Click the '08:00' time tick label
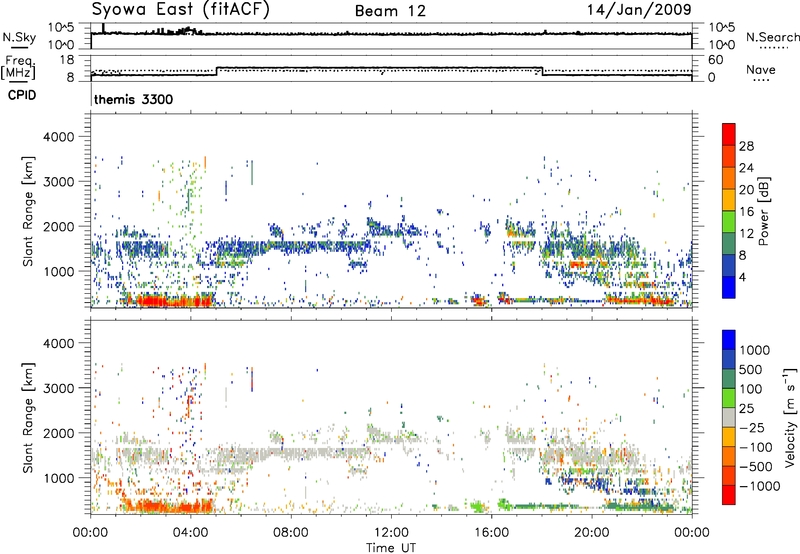The image size is (800, 554). coord(291,533)
